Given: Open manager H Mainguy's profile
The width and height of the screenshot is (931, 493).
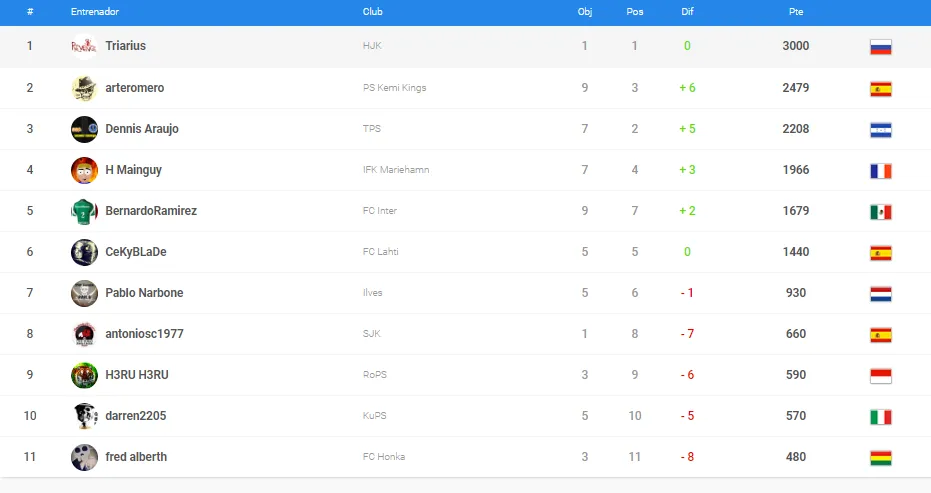Looking at the screenshot, I should pyautogui.click(x=134, y=170).
